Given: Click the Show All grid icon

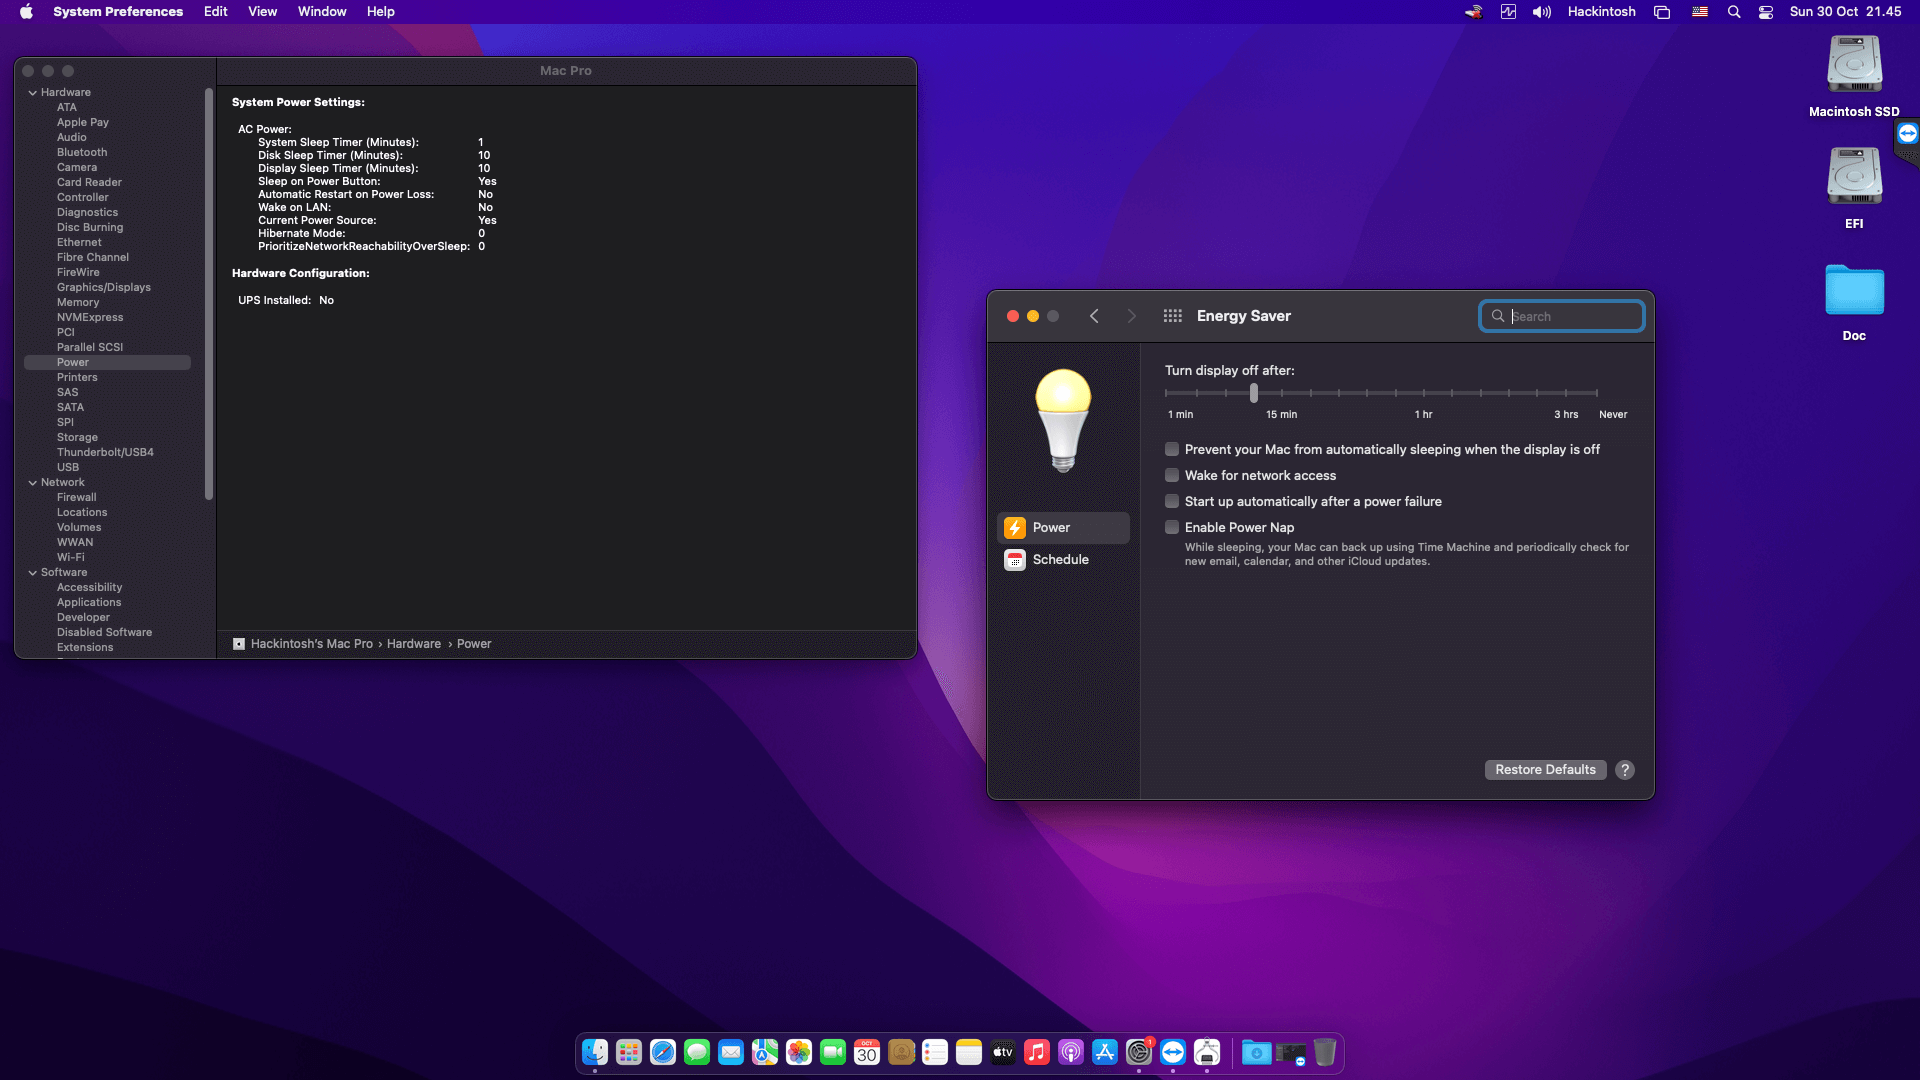Looking at the screenshot, I should coord(1173,316).
